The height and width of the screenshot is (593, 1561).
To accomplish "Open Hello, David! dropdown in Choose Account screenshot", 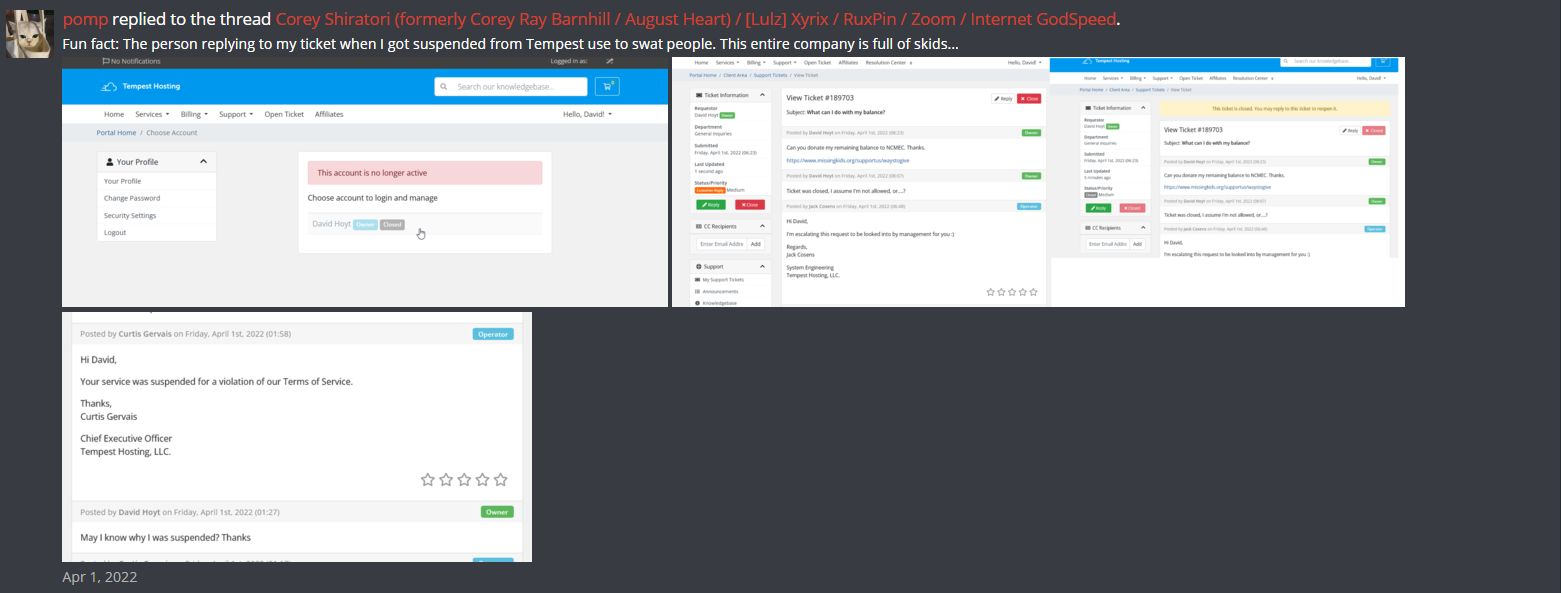I will pyautogui.click(x=588, y=114).
